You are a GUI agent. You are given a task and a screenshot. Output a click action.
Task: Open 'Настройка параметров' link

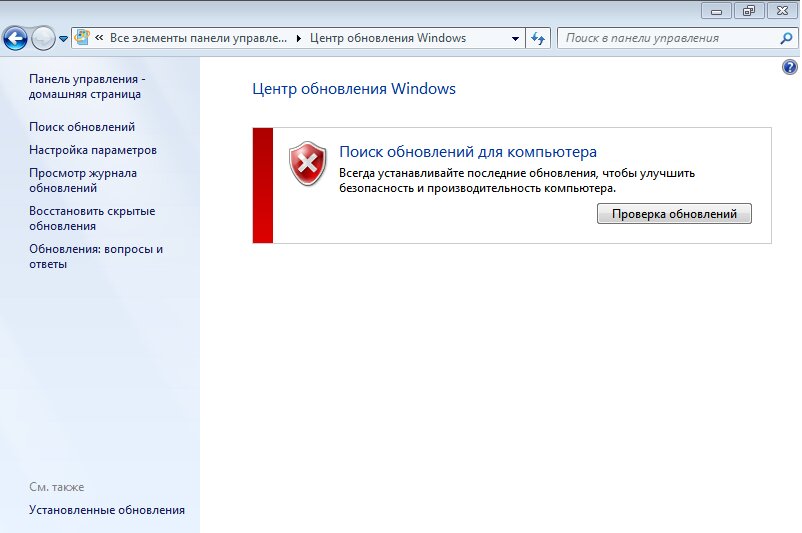click(x=93, y=150)
